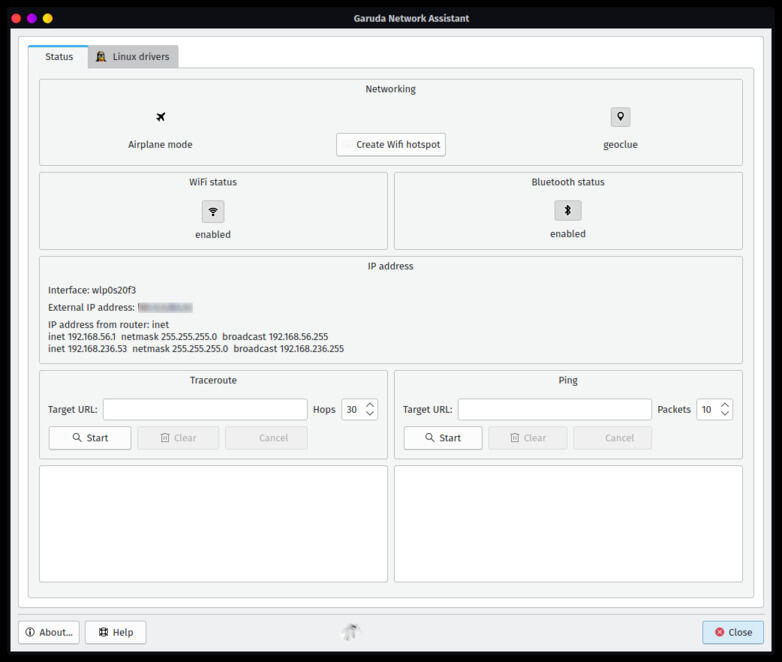
Task: Toggle the WiFi status icon button
Action: [213, 212]
